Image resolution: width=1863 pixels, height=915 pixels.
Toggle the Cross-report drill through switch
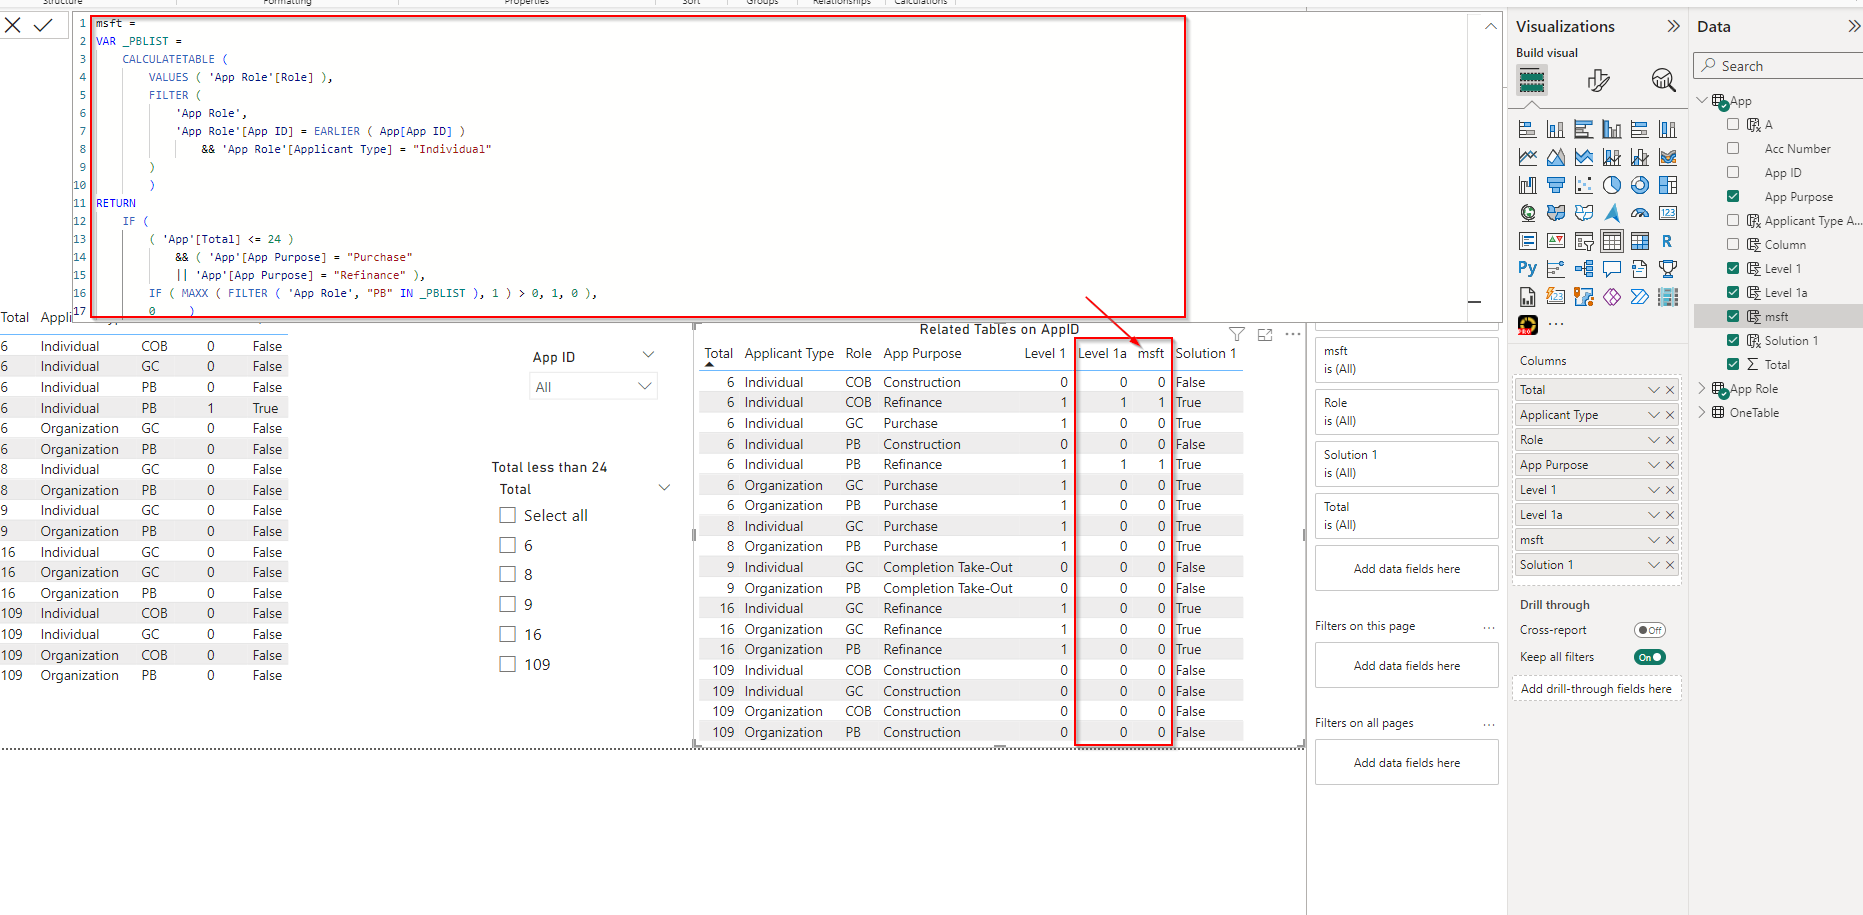pyautogui.click(x=1650, y=630)
